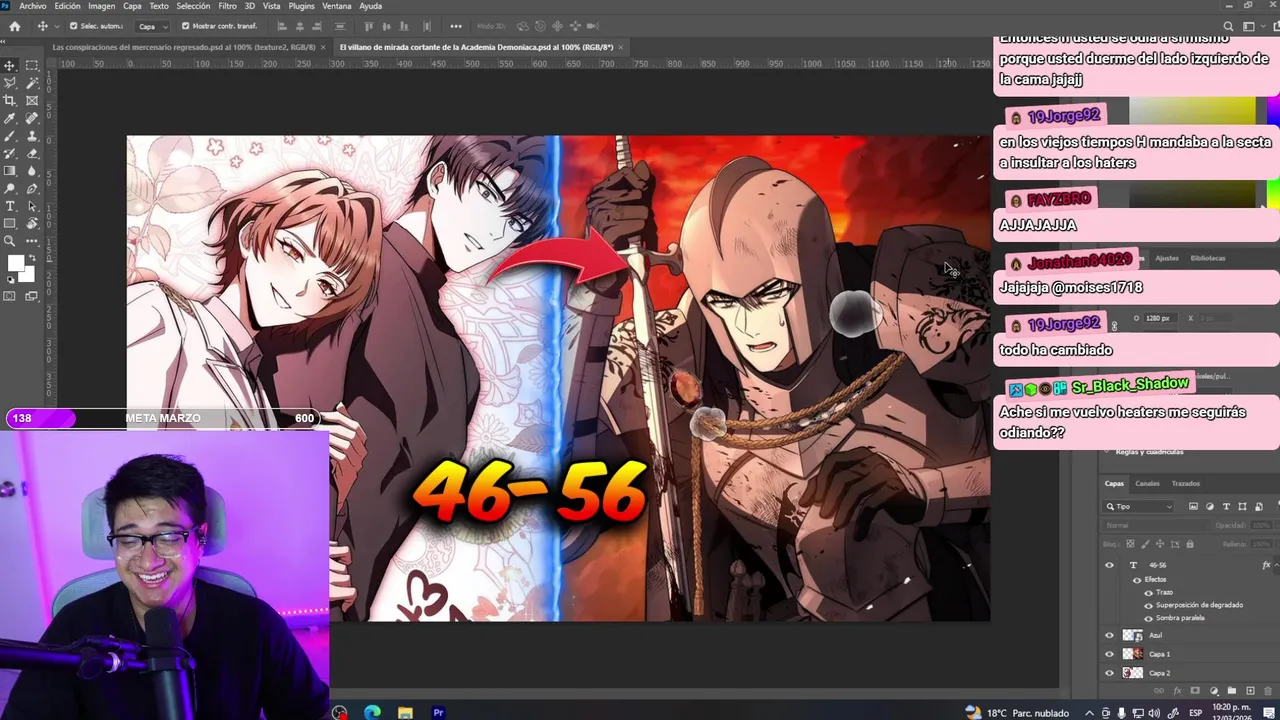Select the Path Selection tool
The height and width of the screenshot is (720, 1280).
pyautogui.click(x=32, y=206)
